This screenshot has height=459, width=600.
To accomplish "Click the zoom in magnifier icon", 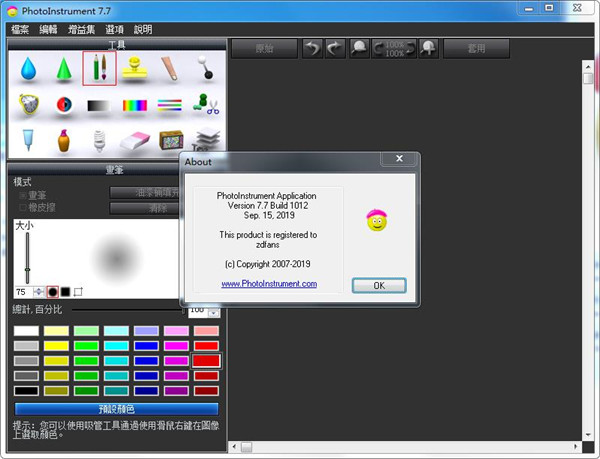I will tap(428, 49).
